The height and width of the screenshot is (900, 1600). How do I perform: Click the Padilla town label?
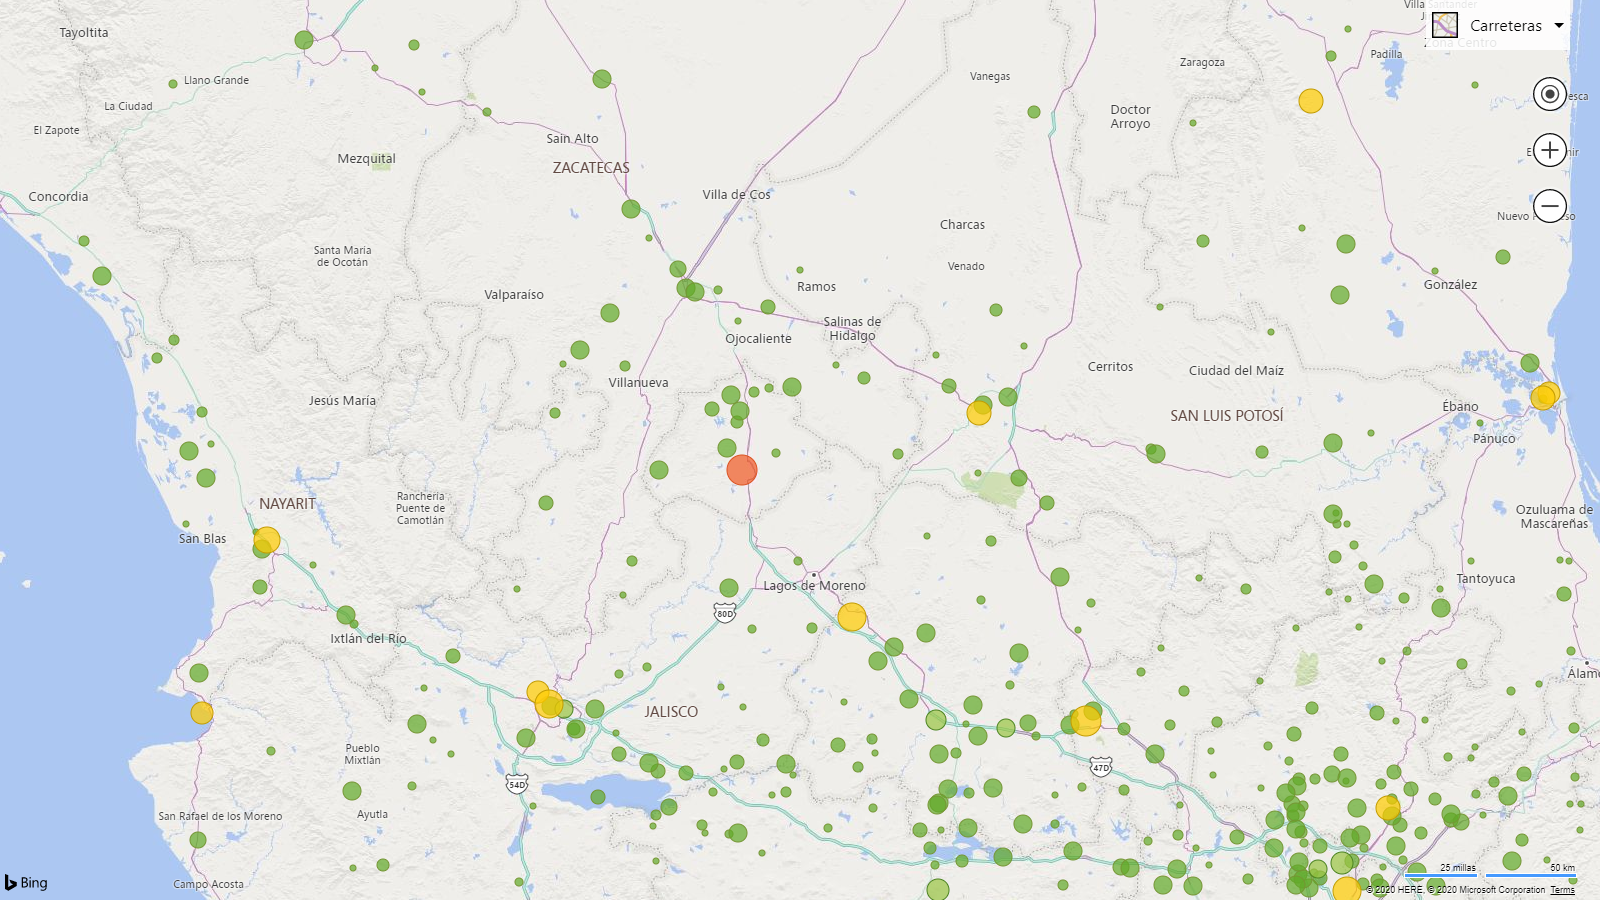pos(1387,54)
